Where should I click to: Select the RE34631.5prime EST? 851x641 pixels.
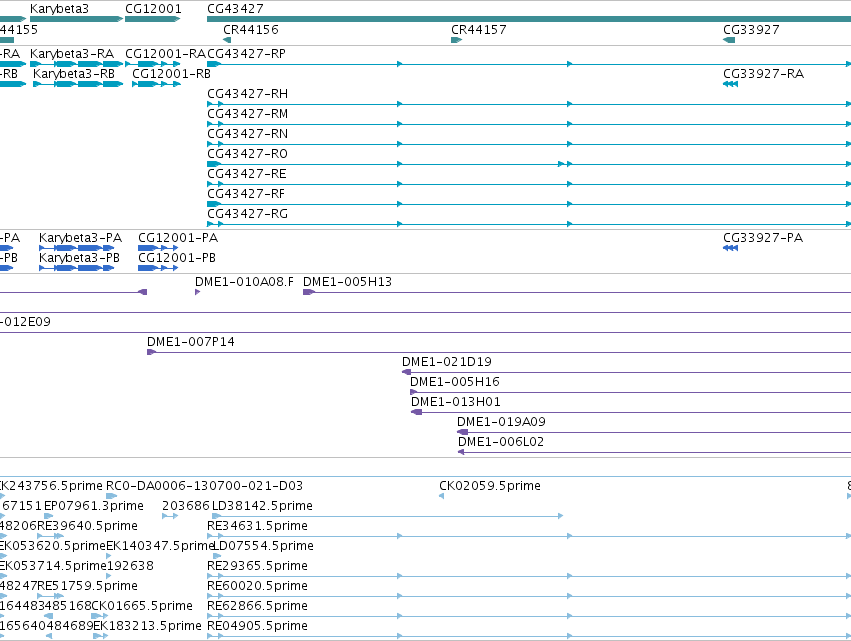tap(529, 536)
